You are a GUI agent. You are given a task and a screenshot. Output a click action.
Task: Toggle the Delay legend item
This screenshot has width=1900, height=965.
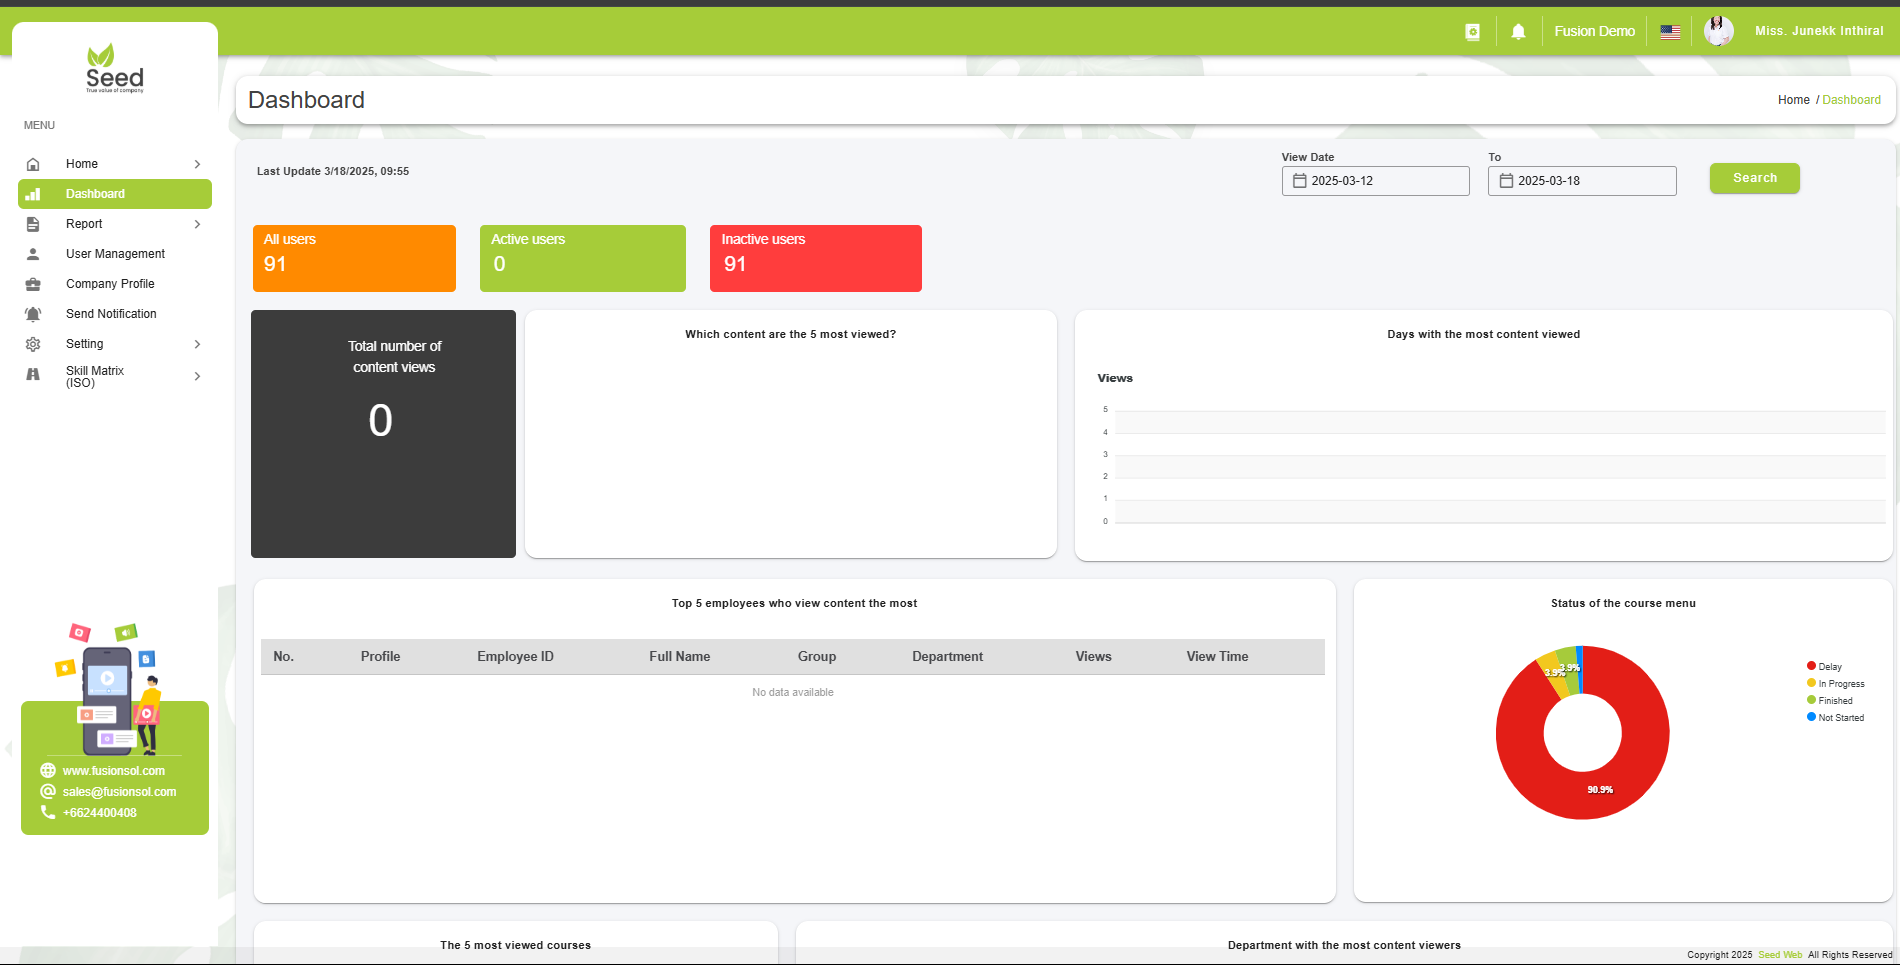pos(1829,667)
